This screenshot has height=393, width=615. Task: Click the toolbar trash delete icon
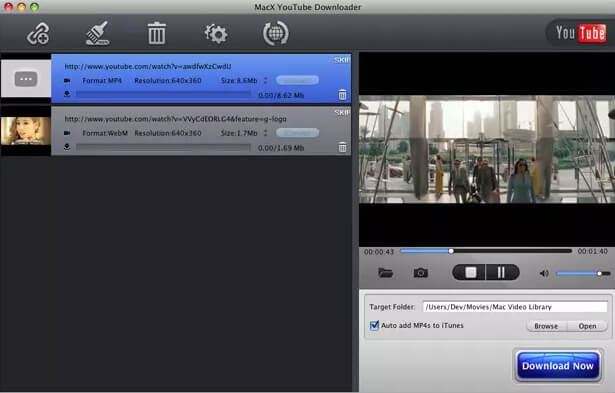pyautogui.click(x=156, y=33)
